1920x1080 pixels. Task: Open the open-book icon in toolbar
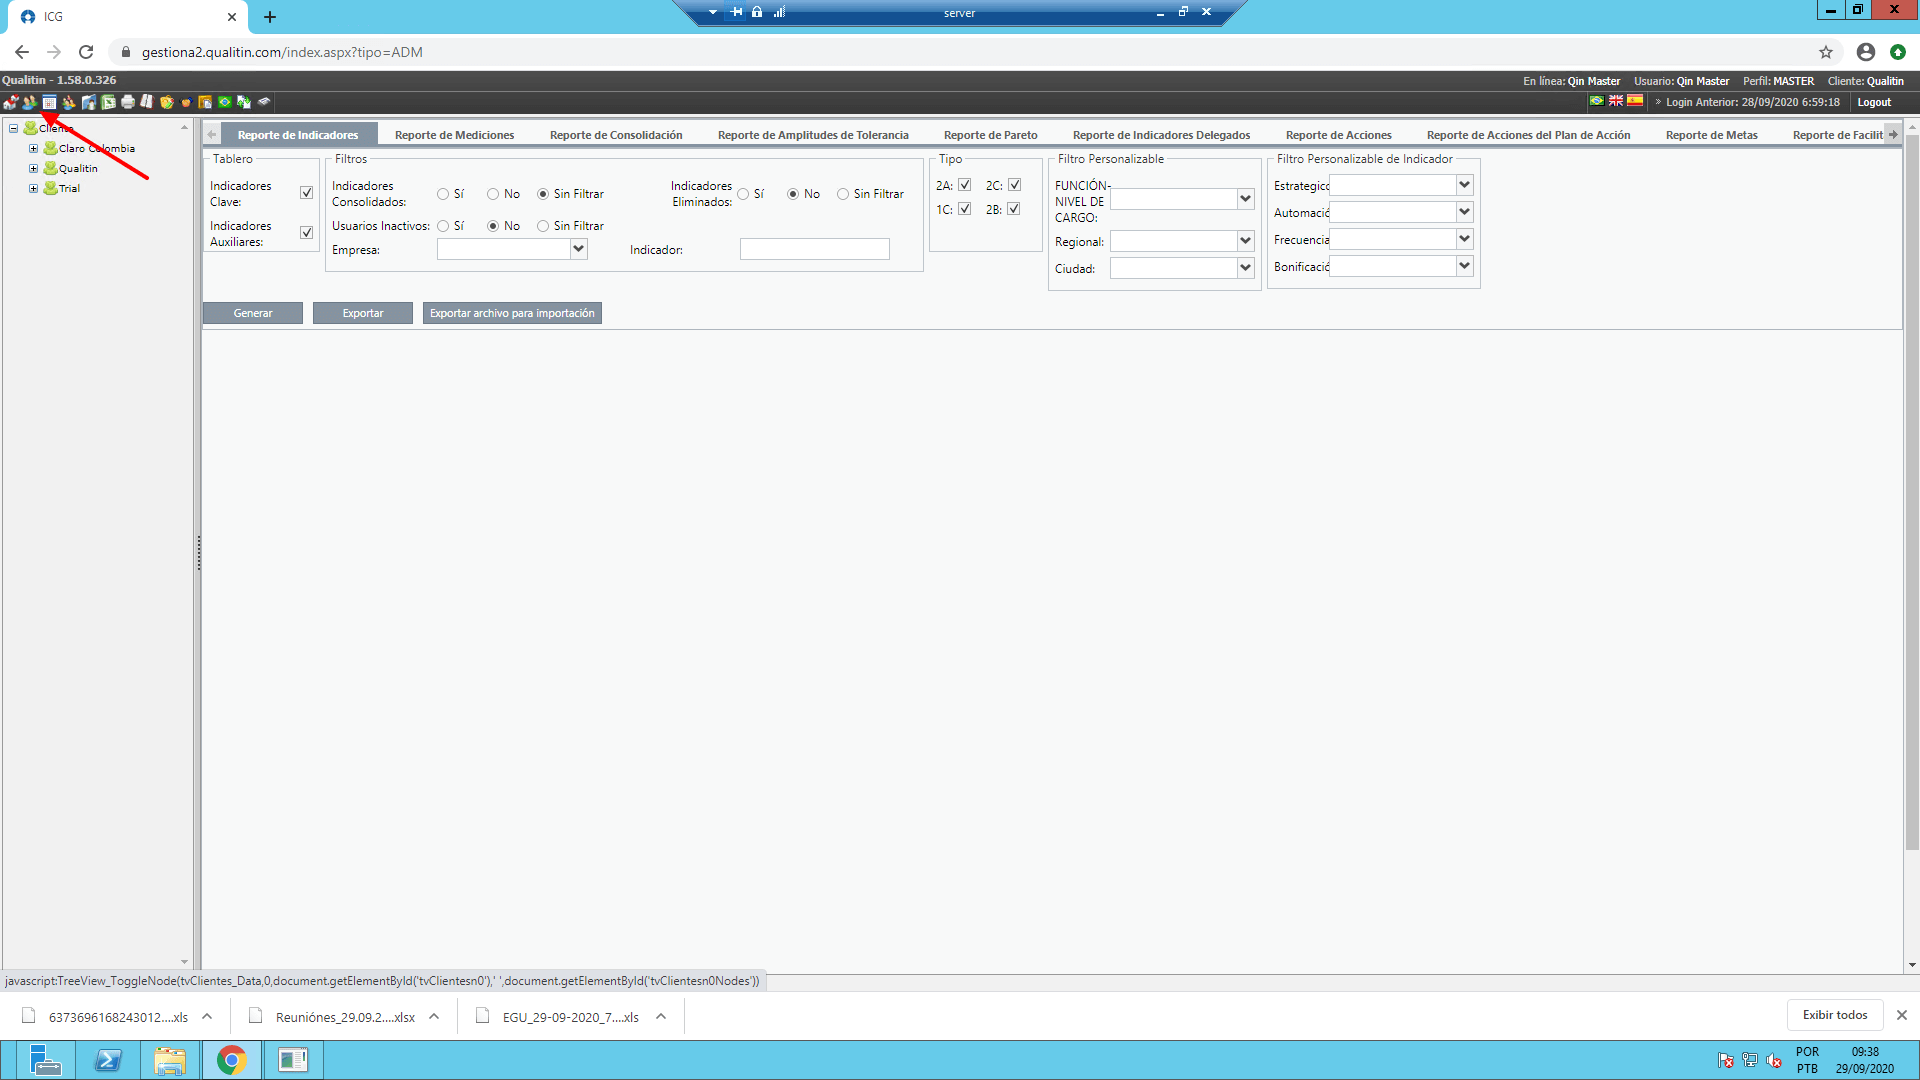[x=147, y=102]
